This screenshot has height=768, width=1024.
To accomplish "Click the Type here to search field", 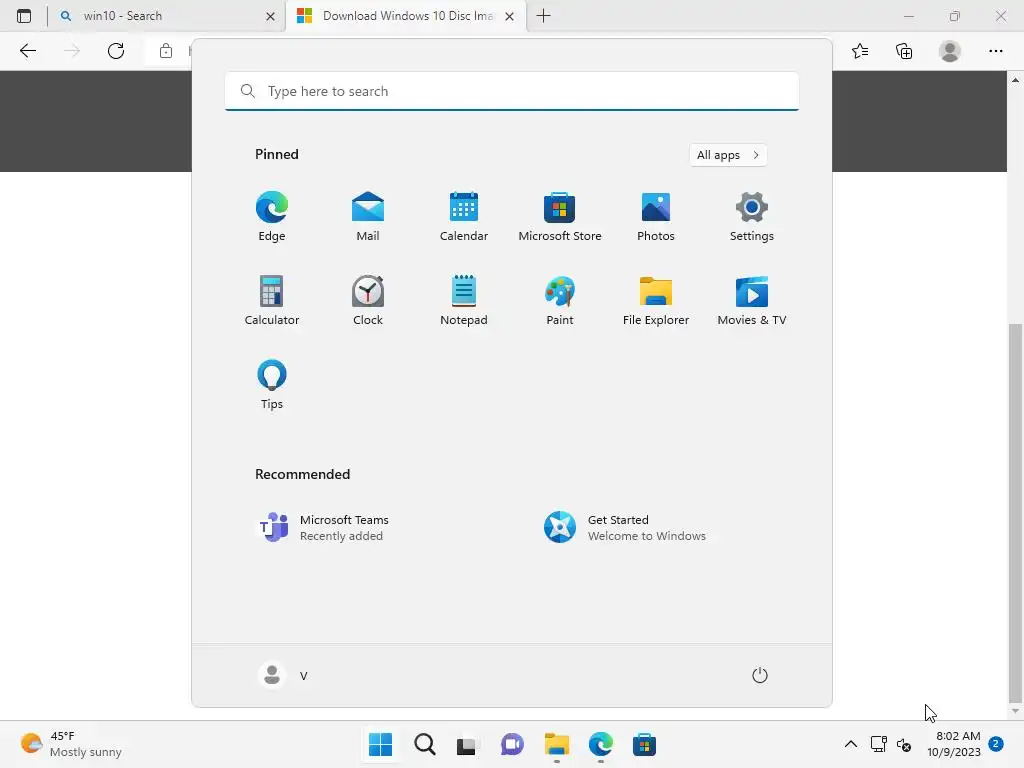I will (x=511, y=91).
